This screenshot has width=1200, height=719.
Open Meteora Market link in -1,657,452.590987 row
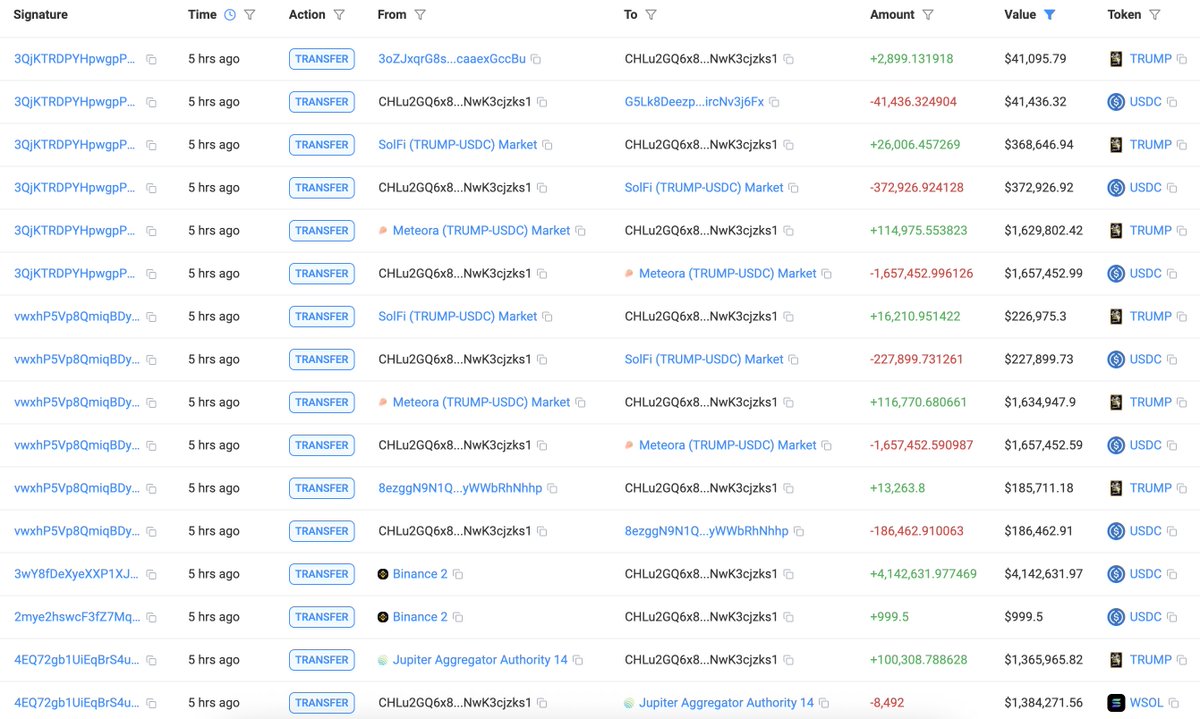coord(728,445)
